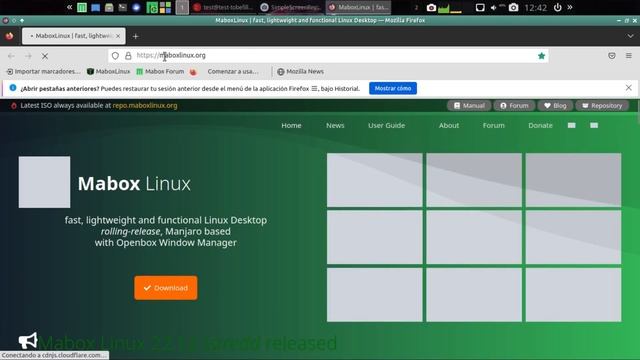Open Donate in site navigation

pos(540,125)
